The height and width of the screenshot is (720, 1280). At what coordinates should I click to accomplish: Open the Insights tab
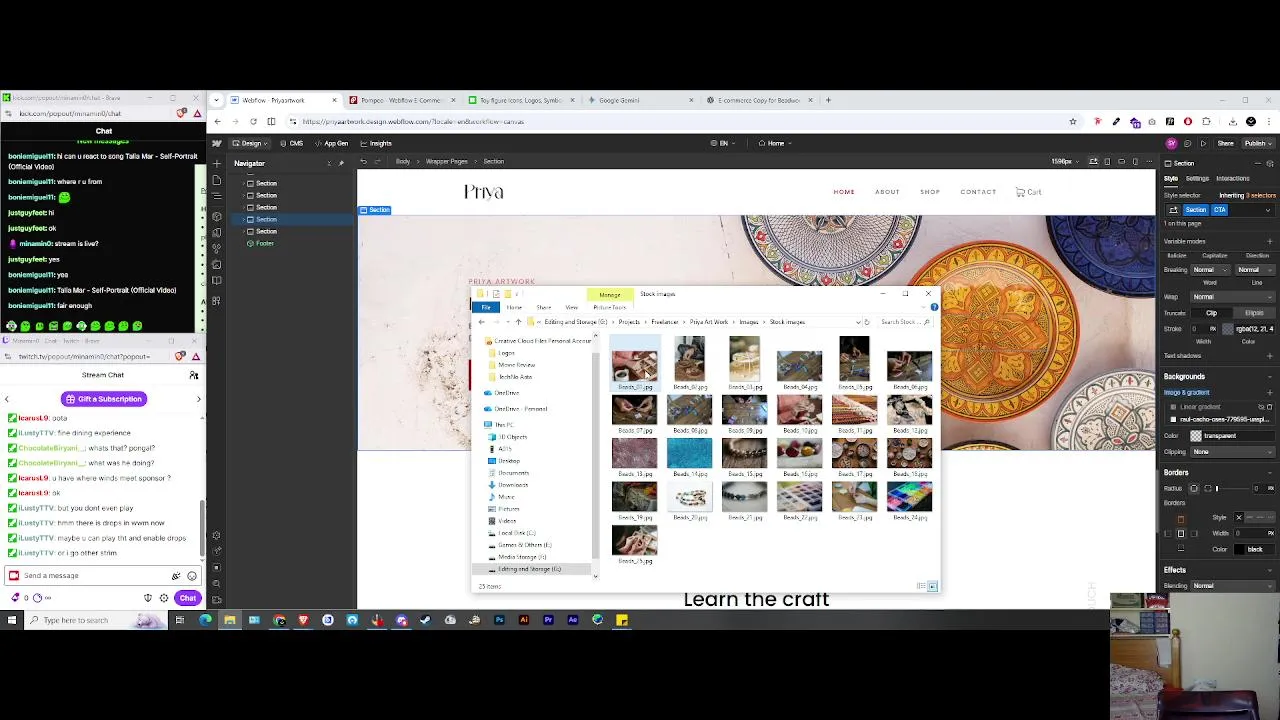tap(375, 143)
